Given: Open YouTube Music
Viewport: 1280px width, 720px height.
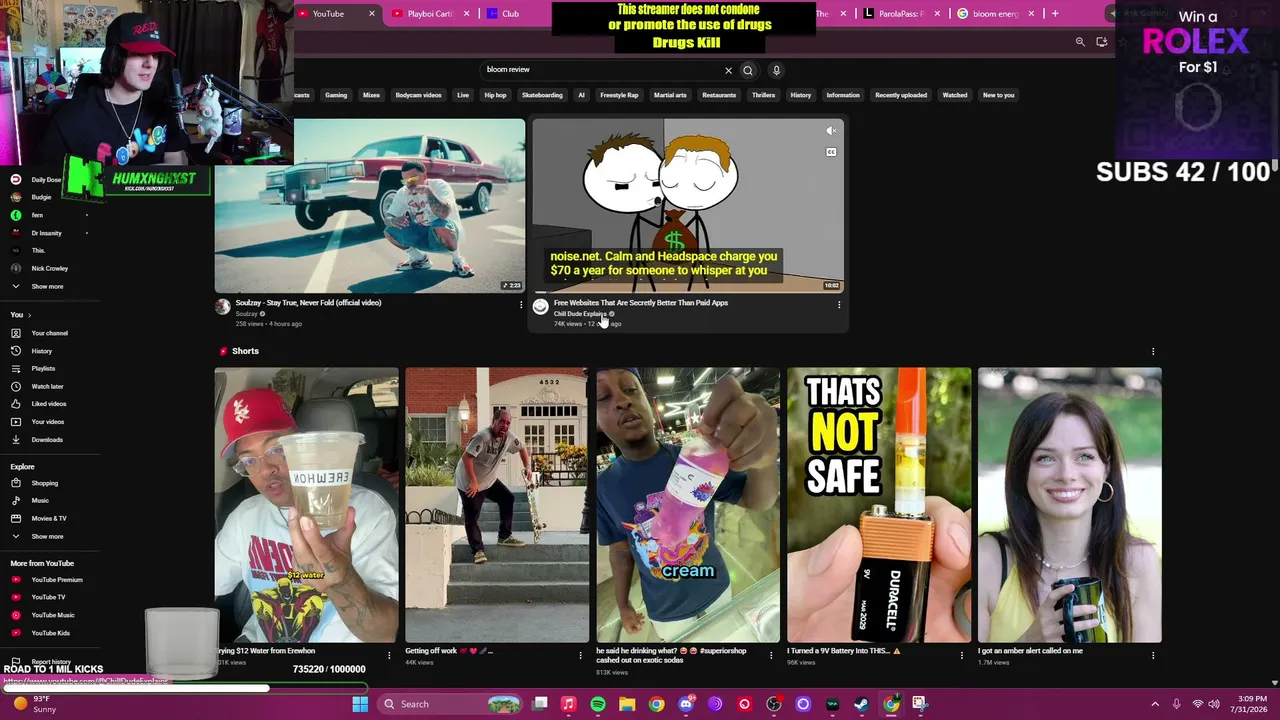Looking at the screenshot, I should click(52, 615).
